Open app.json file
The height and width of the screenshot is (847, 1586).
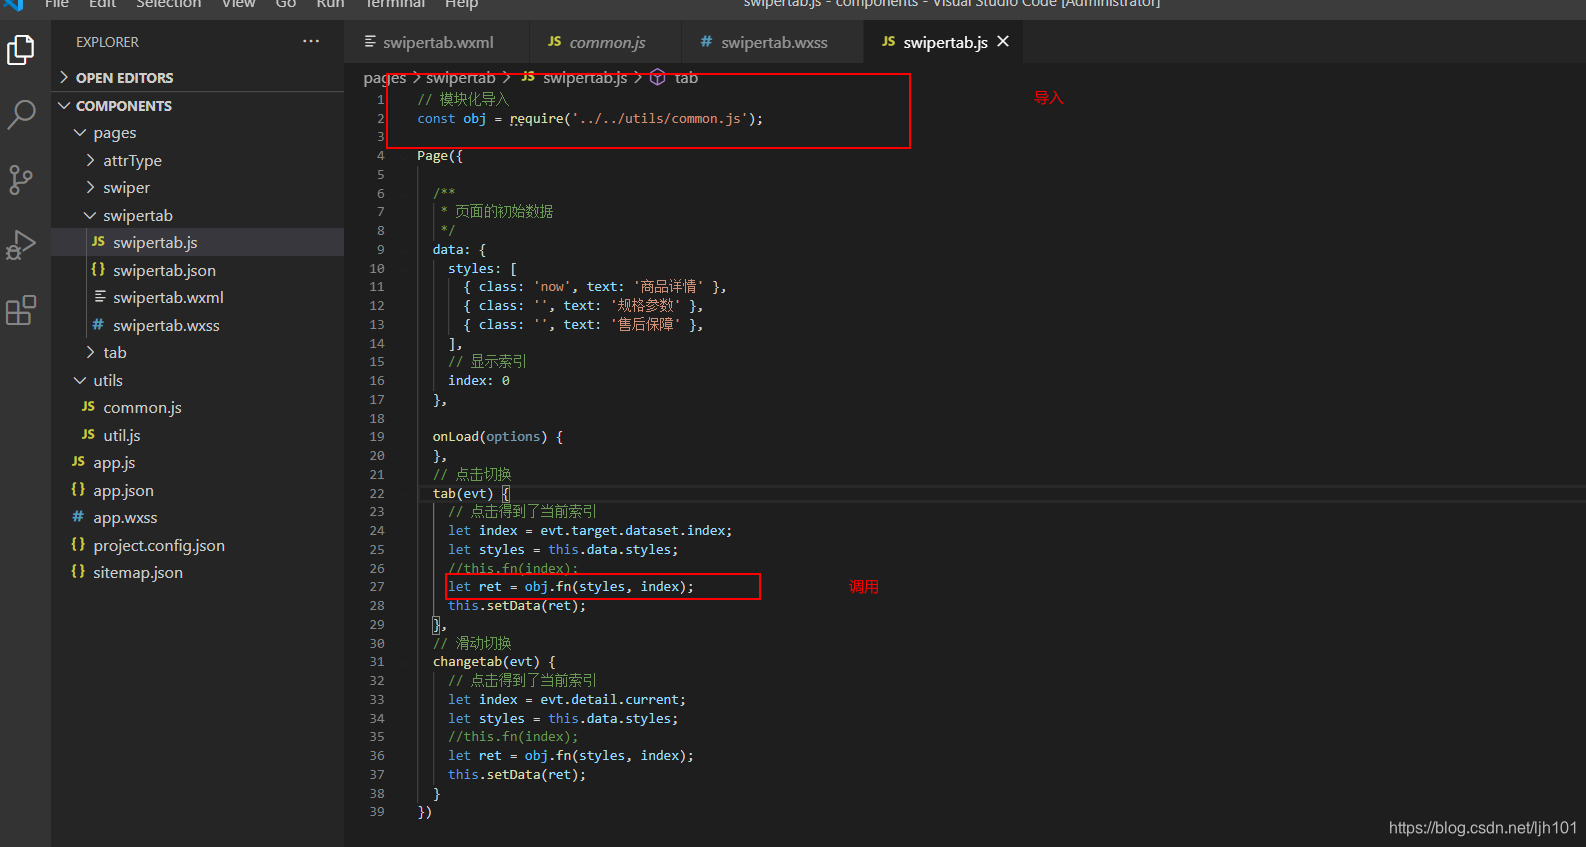[x=197, y=490]
